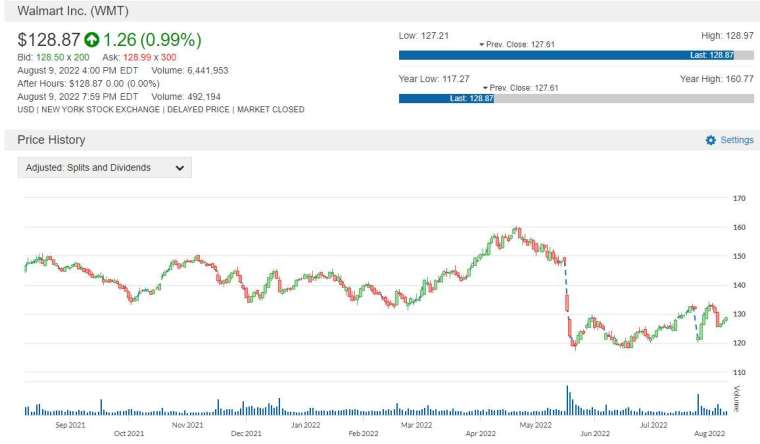Open the Adjusted: Splits and Dividends dropdown
This screenshot has height=444, width=760.
pos(105,168)
